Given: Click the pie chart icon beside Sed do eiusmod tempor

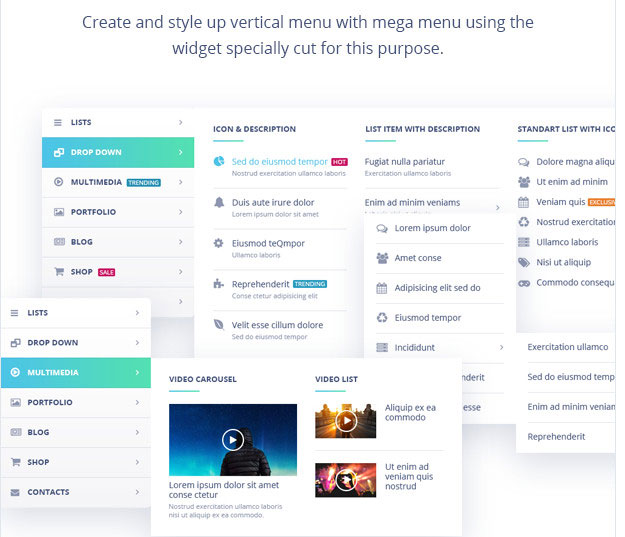Looking at the screenshot, I should pyautogui.click(x=219, y=161).
